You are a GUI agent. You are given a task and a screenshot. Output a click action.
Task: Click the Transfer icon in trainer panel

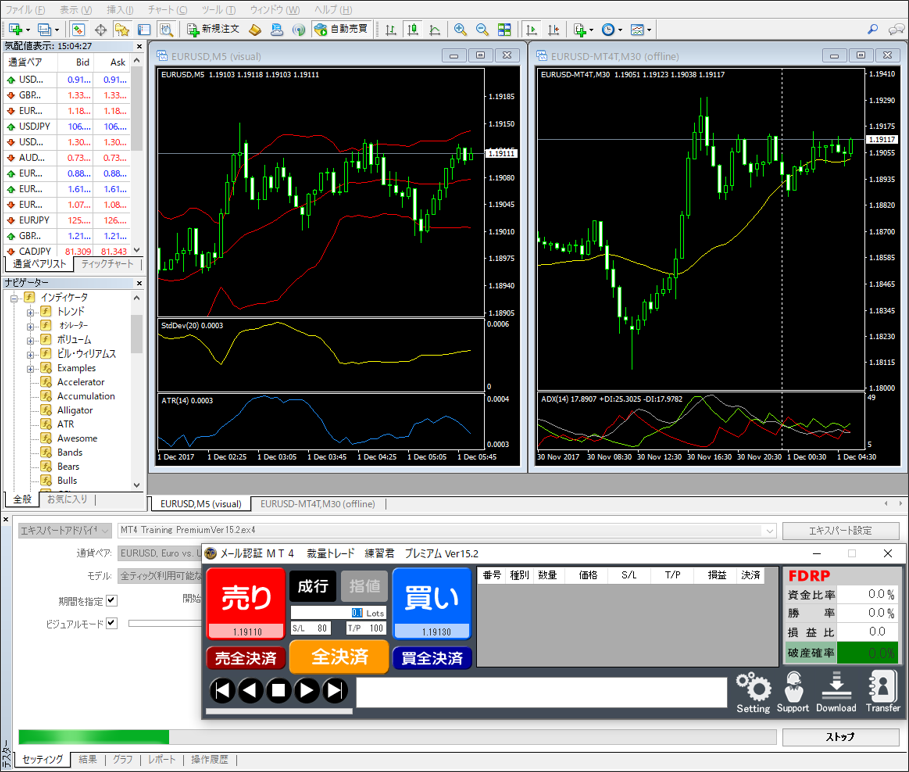pyautogui.click(x=883, y=692)
